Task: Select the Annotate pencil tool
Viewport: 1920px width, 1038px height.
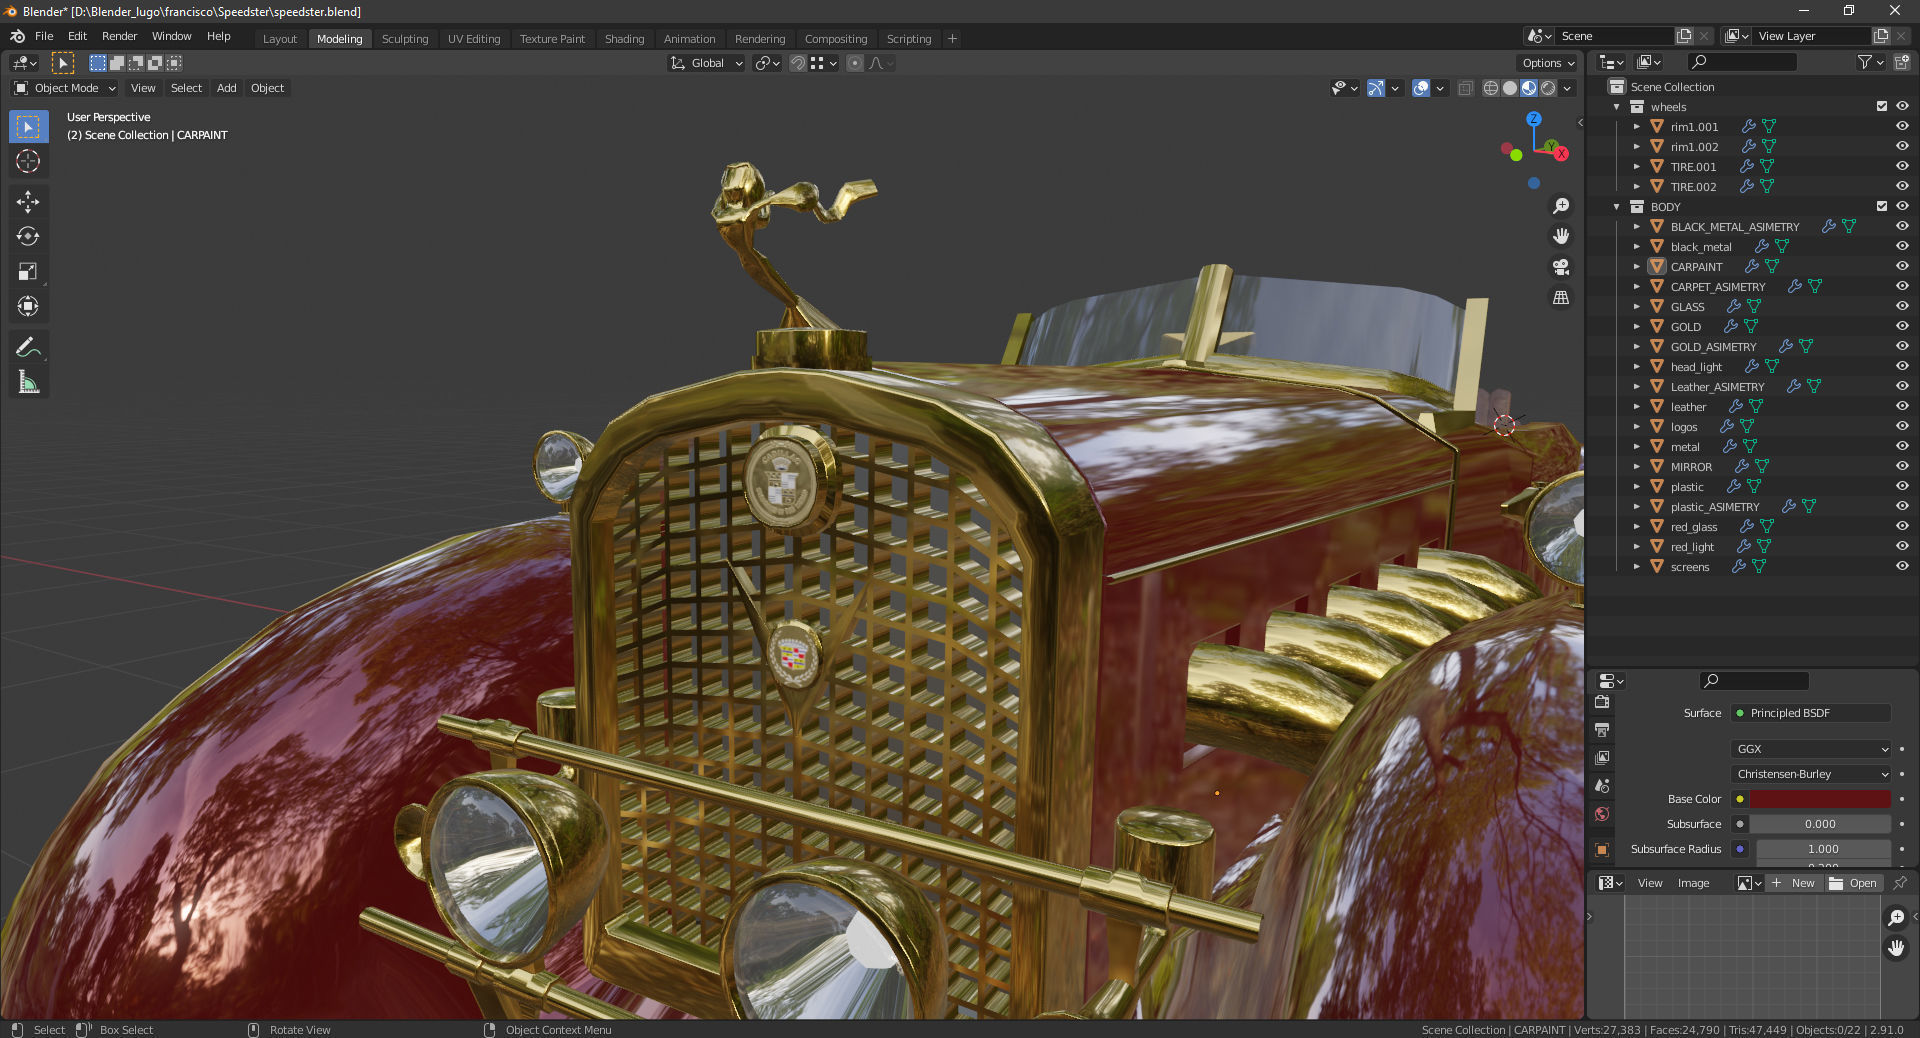Action: coord(28,347)
